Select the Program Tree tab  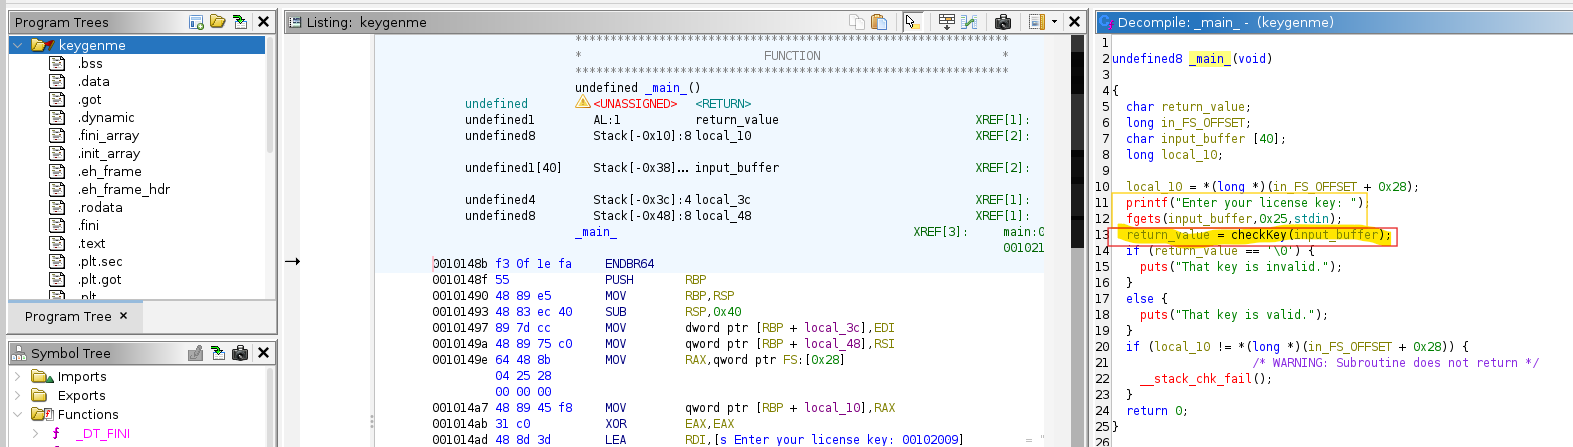coord(68,316)
